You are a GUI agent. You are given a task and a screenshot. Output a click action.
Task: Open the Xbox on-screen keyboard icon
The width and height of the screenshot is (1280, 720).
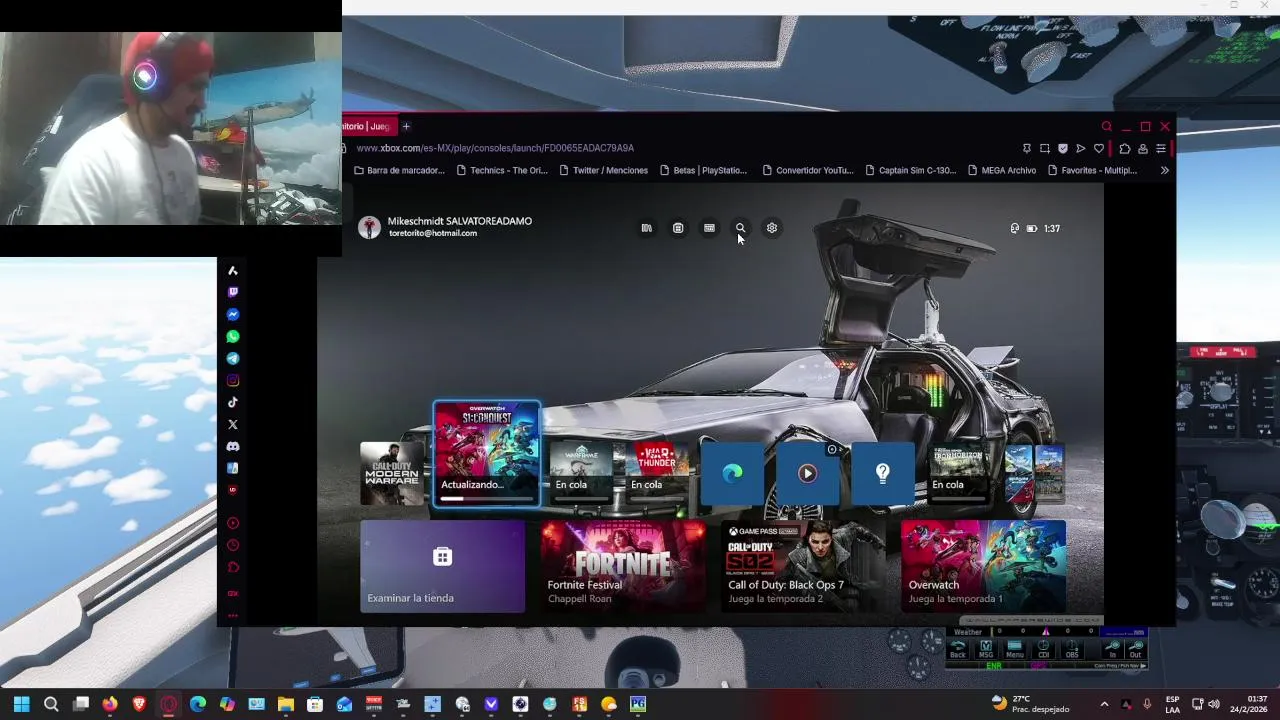(709, 228)
